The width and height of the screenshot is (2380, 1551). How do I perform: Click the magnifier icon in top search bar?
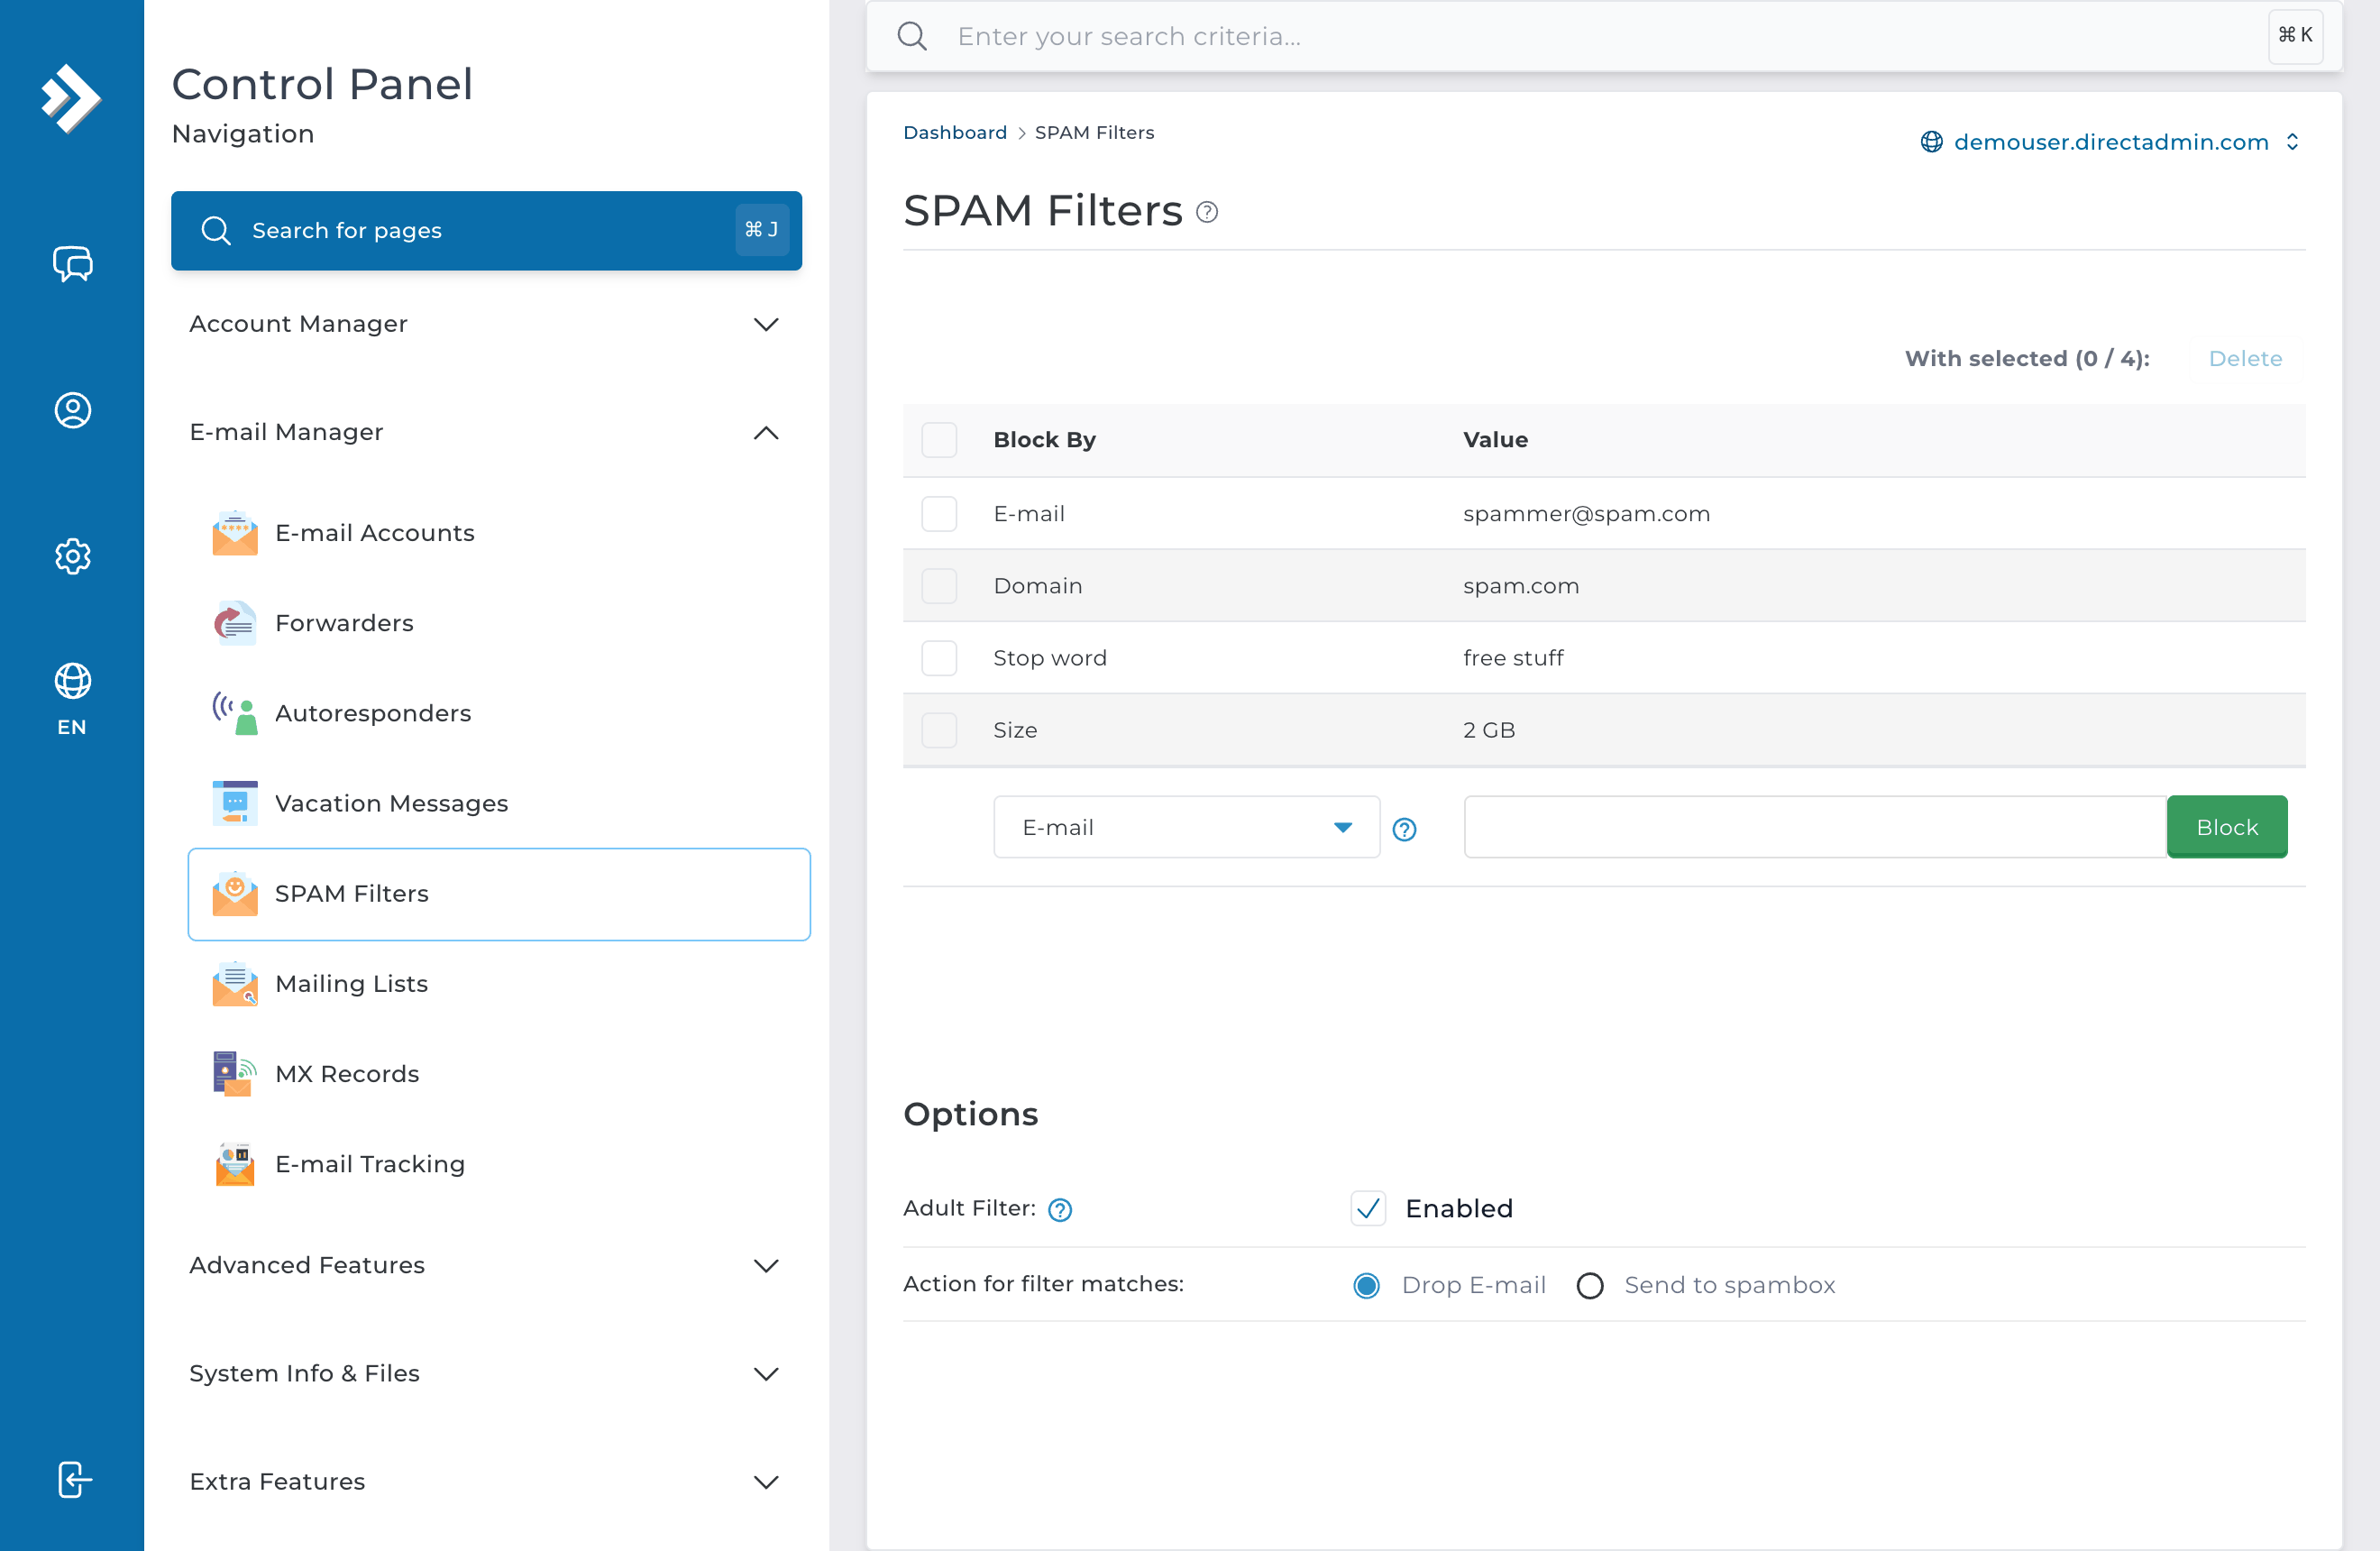click(x=912, y=36)
